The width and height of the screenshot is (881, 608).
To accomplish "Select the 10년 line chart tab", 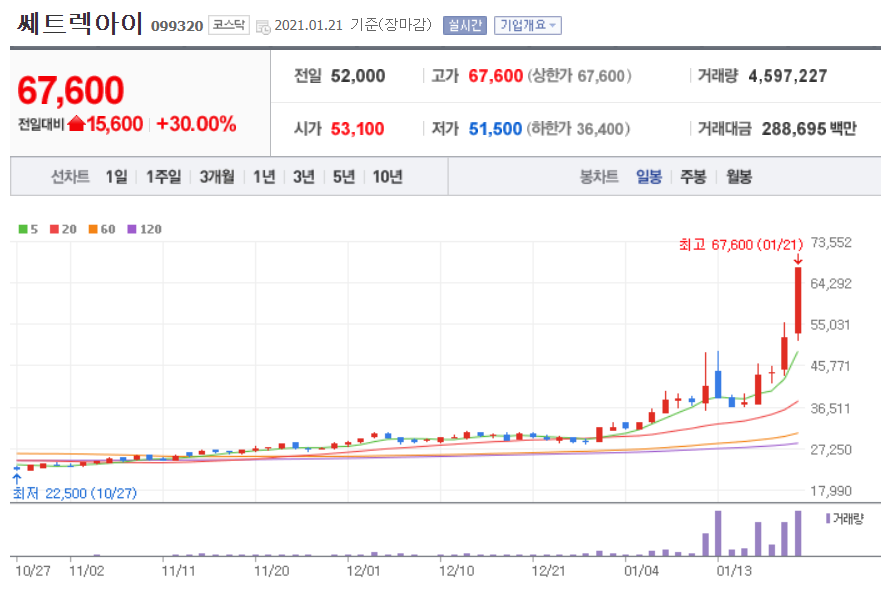I will [387, 177].
